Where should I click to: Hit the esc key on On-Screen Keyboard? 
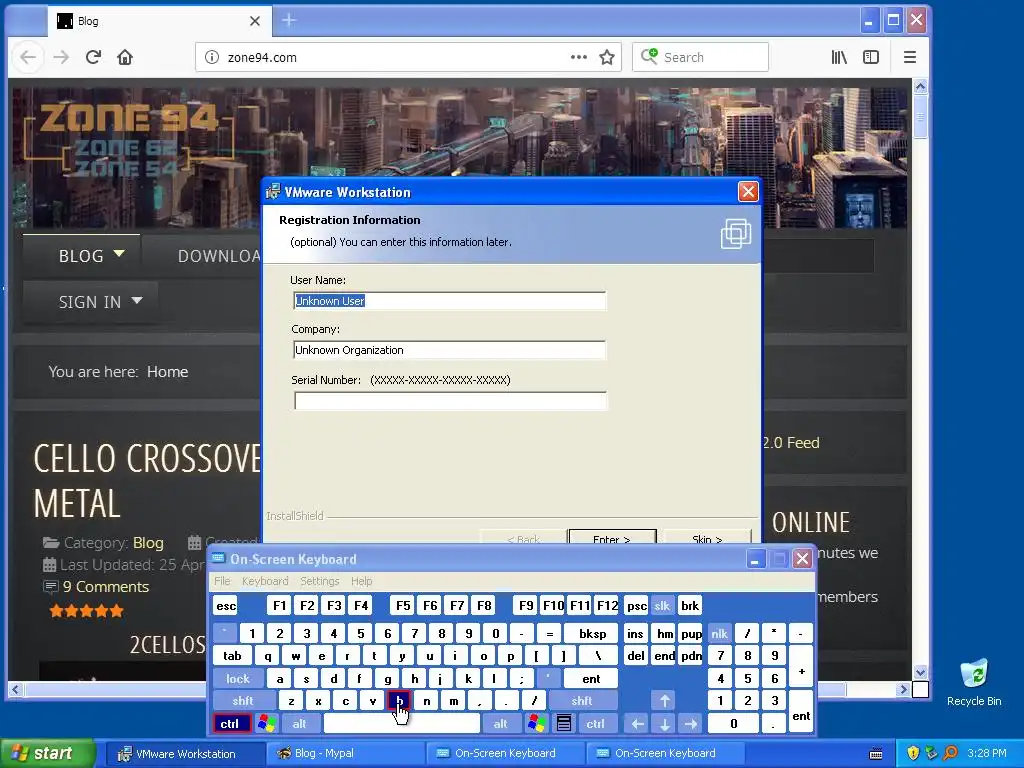pyautogui.click(x=226, y=606)
